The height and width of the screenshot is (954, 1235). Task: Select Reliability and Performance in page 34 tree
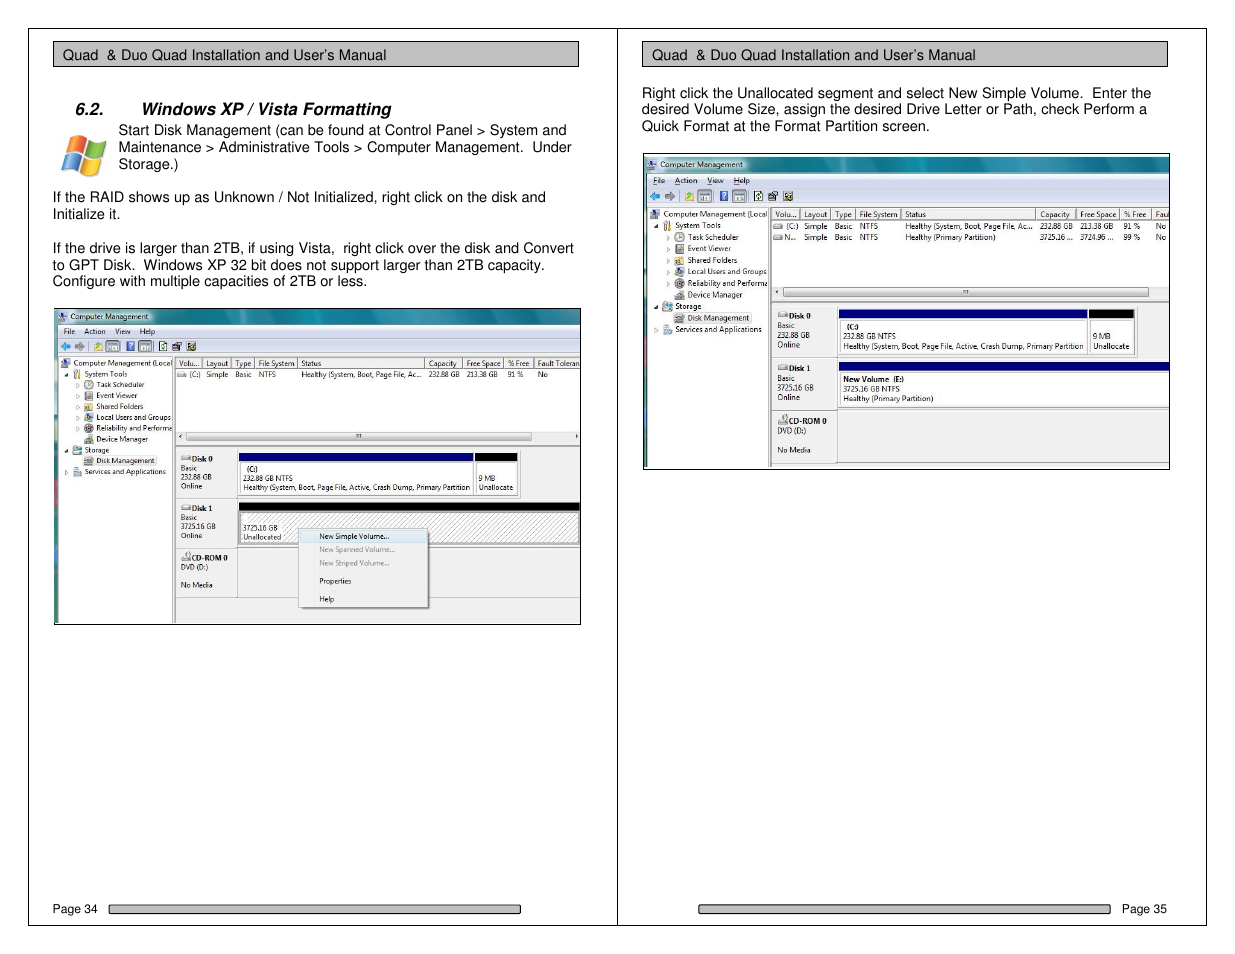tap(134, 428)
